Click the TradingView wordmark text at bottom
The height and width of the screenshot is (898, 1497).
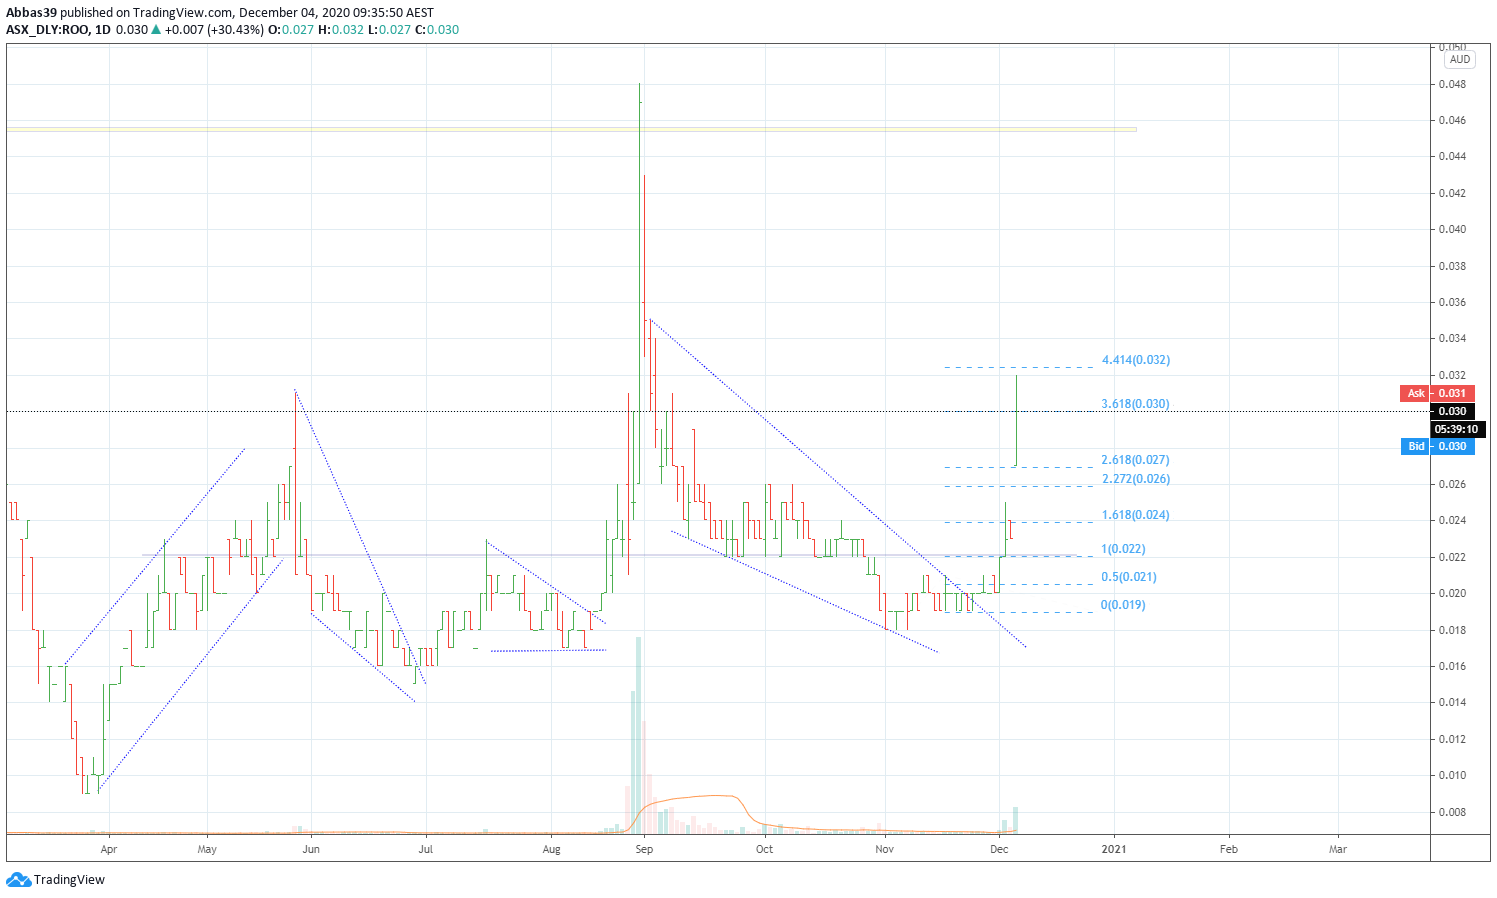click(x=69, y=880)
